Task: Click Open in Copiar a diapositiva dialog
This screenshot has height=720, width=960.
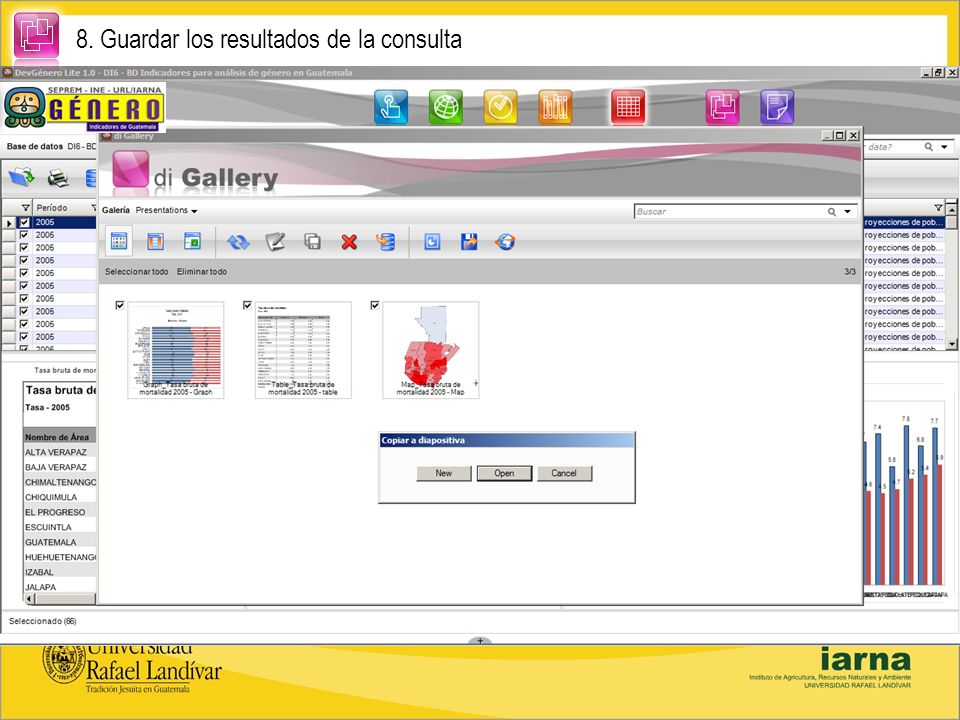Action: click(x=504, y=473)
